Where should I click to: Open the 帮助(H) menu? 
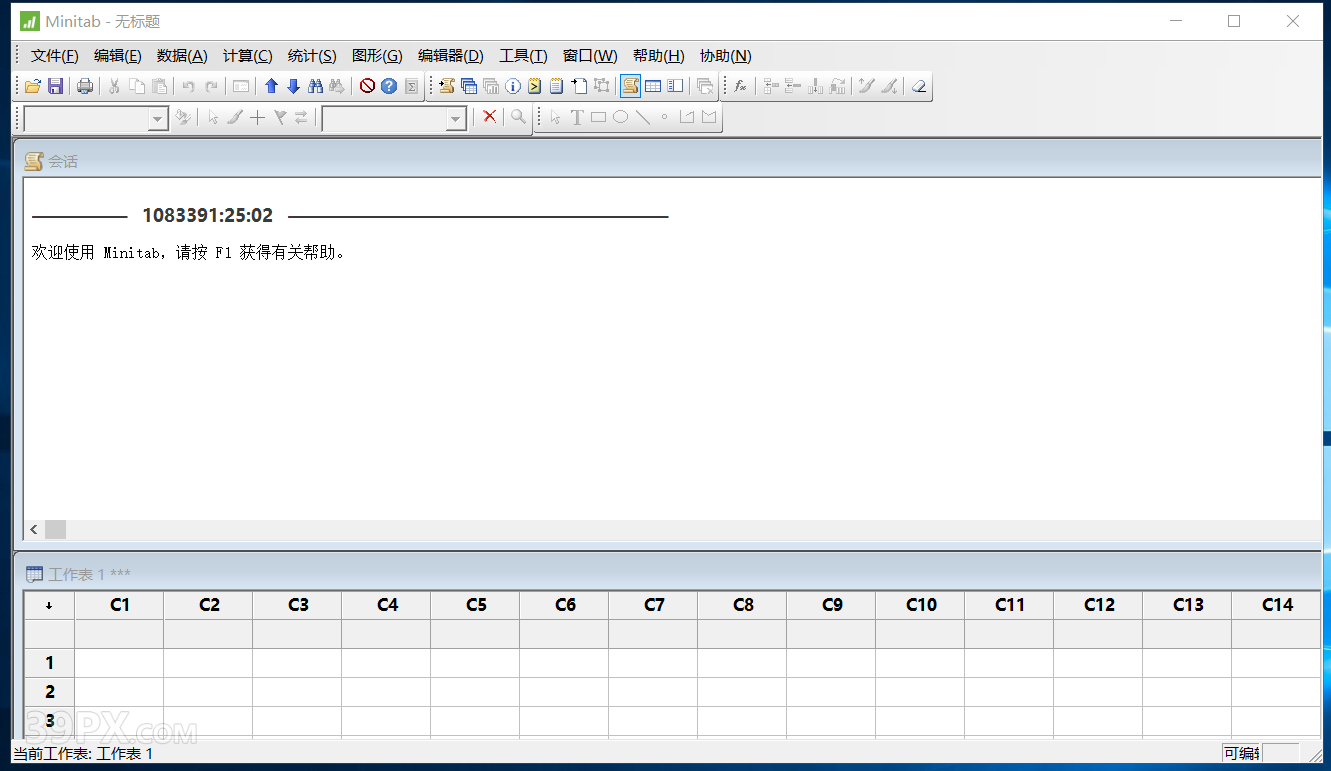pyautogui.click(x=658, y=56)
